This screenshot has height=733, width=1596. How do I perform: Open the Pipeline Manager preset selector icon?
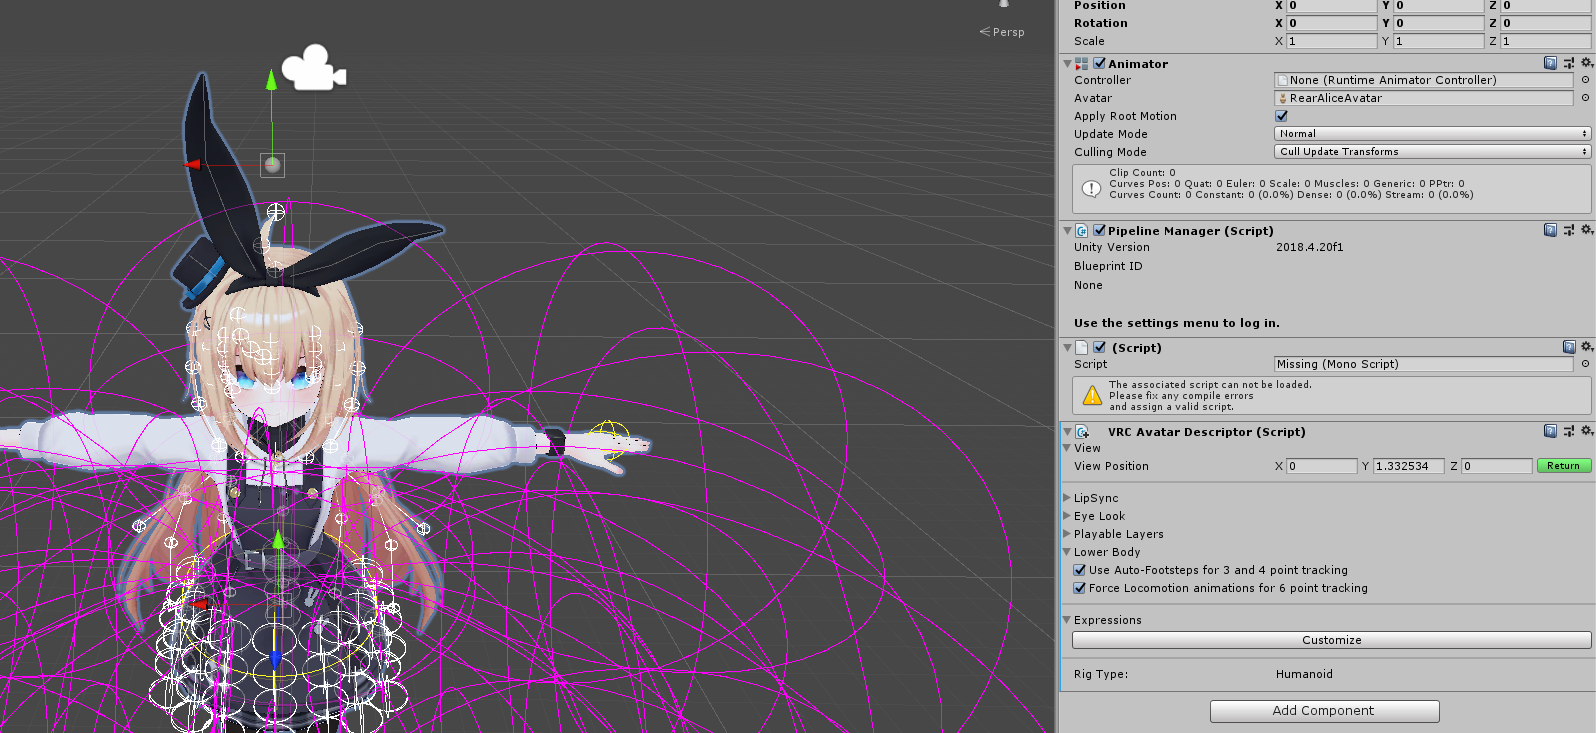[1569, 230]
